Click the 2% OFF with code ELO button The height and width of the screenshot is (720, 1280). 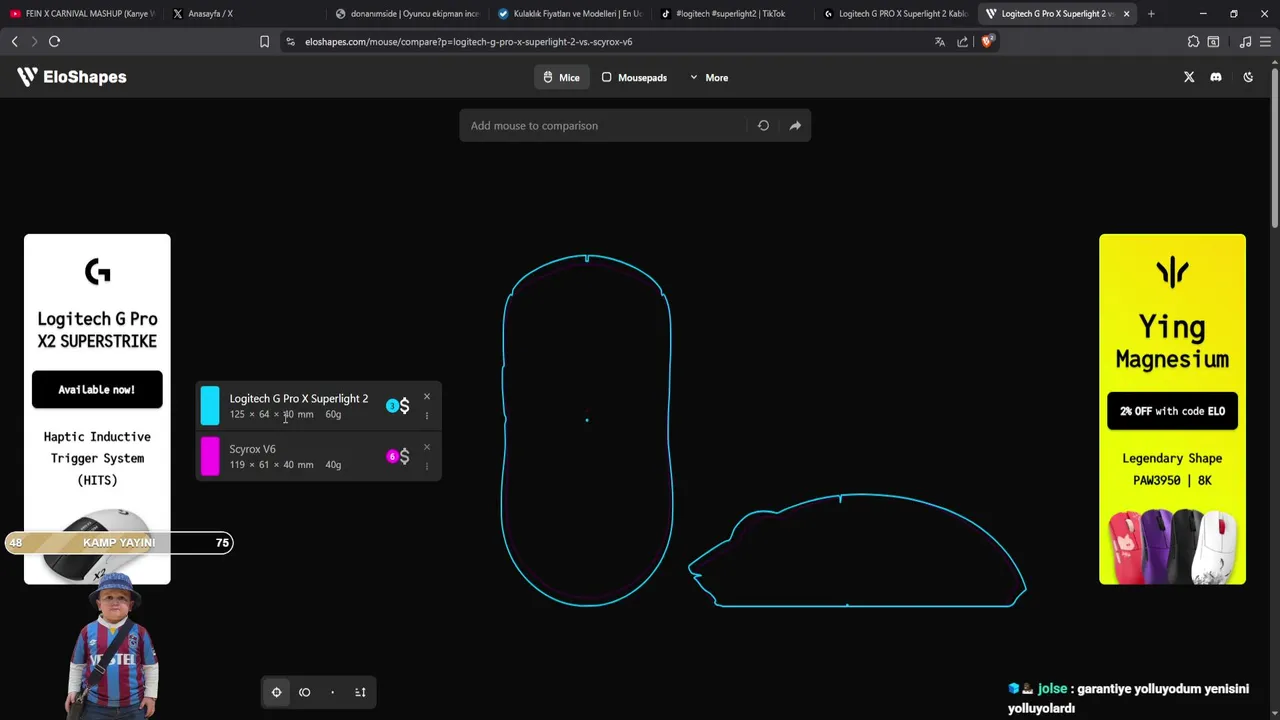[x=1172, y=411]
